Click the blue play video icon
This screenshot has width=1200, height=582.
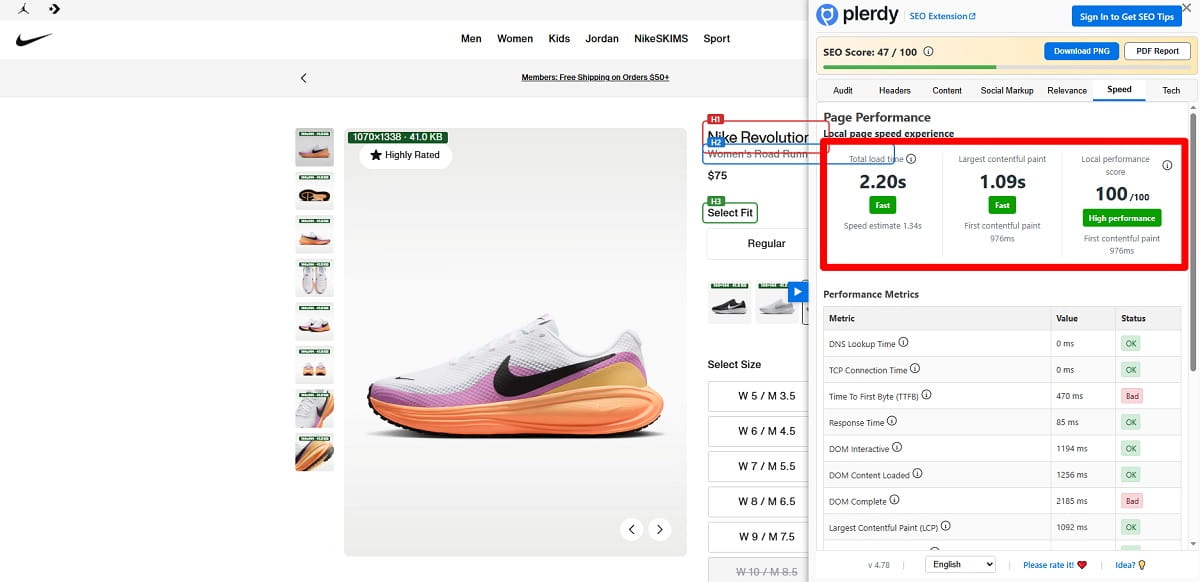[797, 292]
